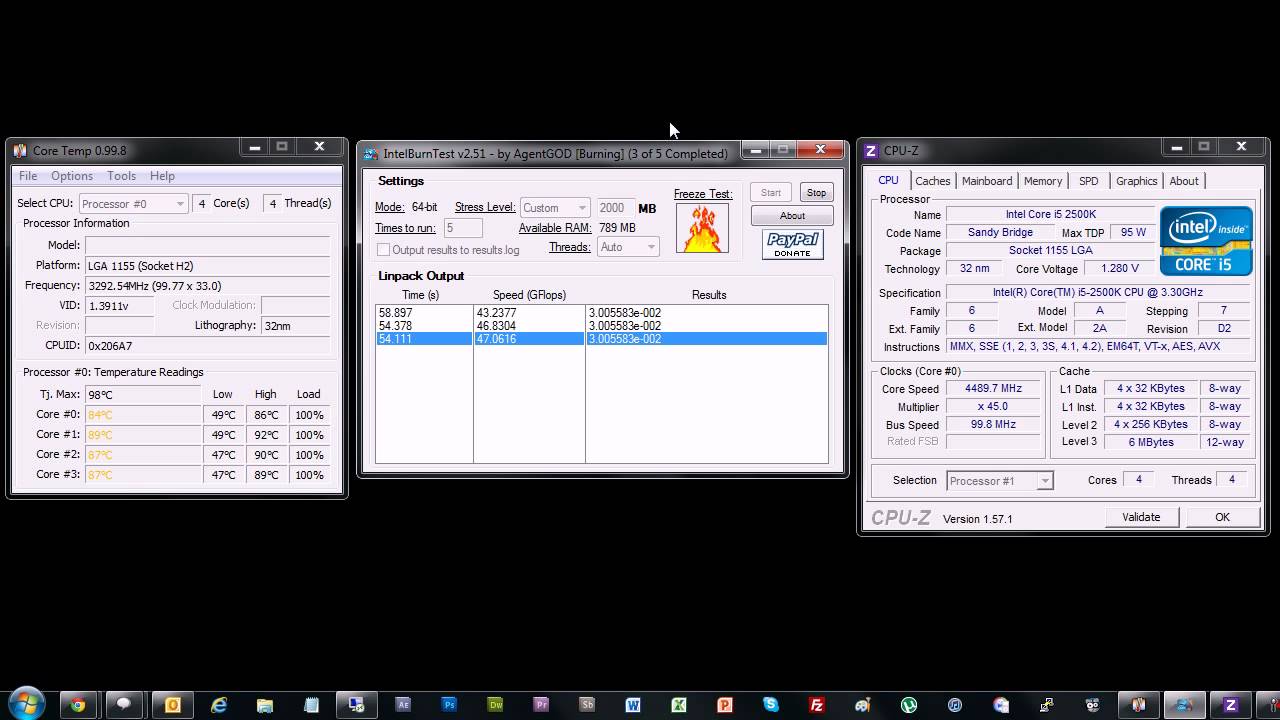Open Google Chrome from the taskbar
Viewport: 1280px width, 720px height.
pos(78,704)
